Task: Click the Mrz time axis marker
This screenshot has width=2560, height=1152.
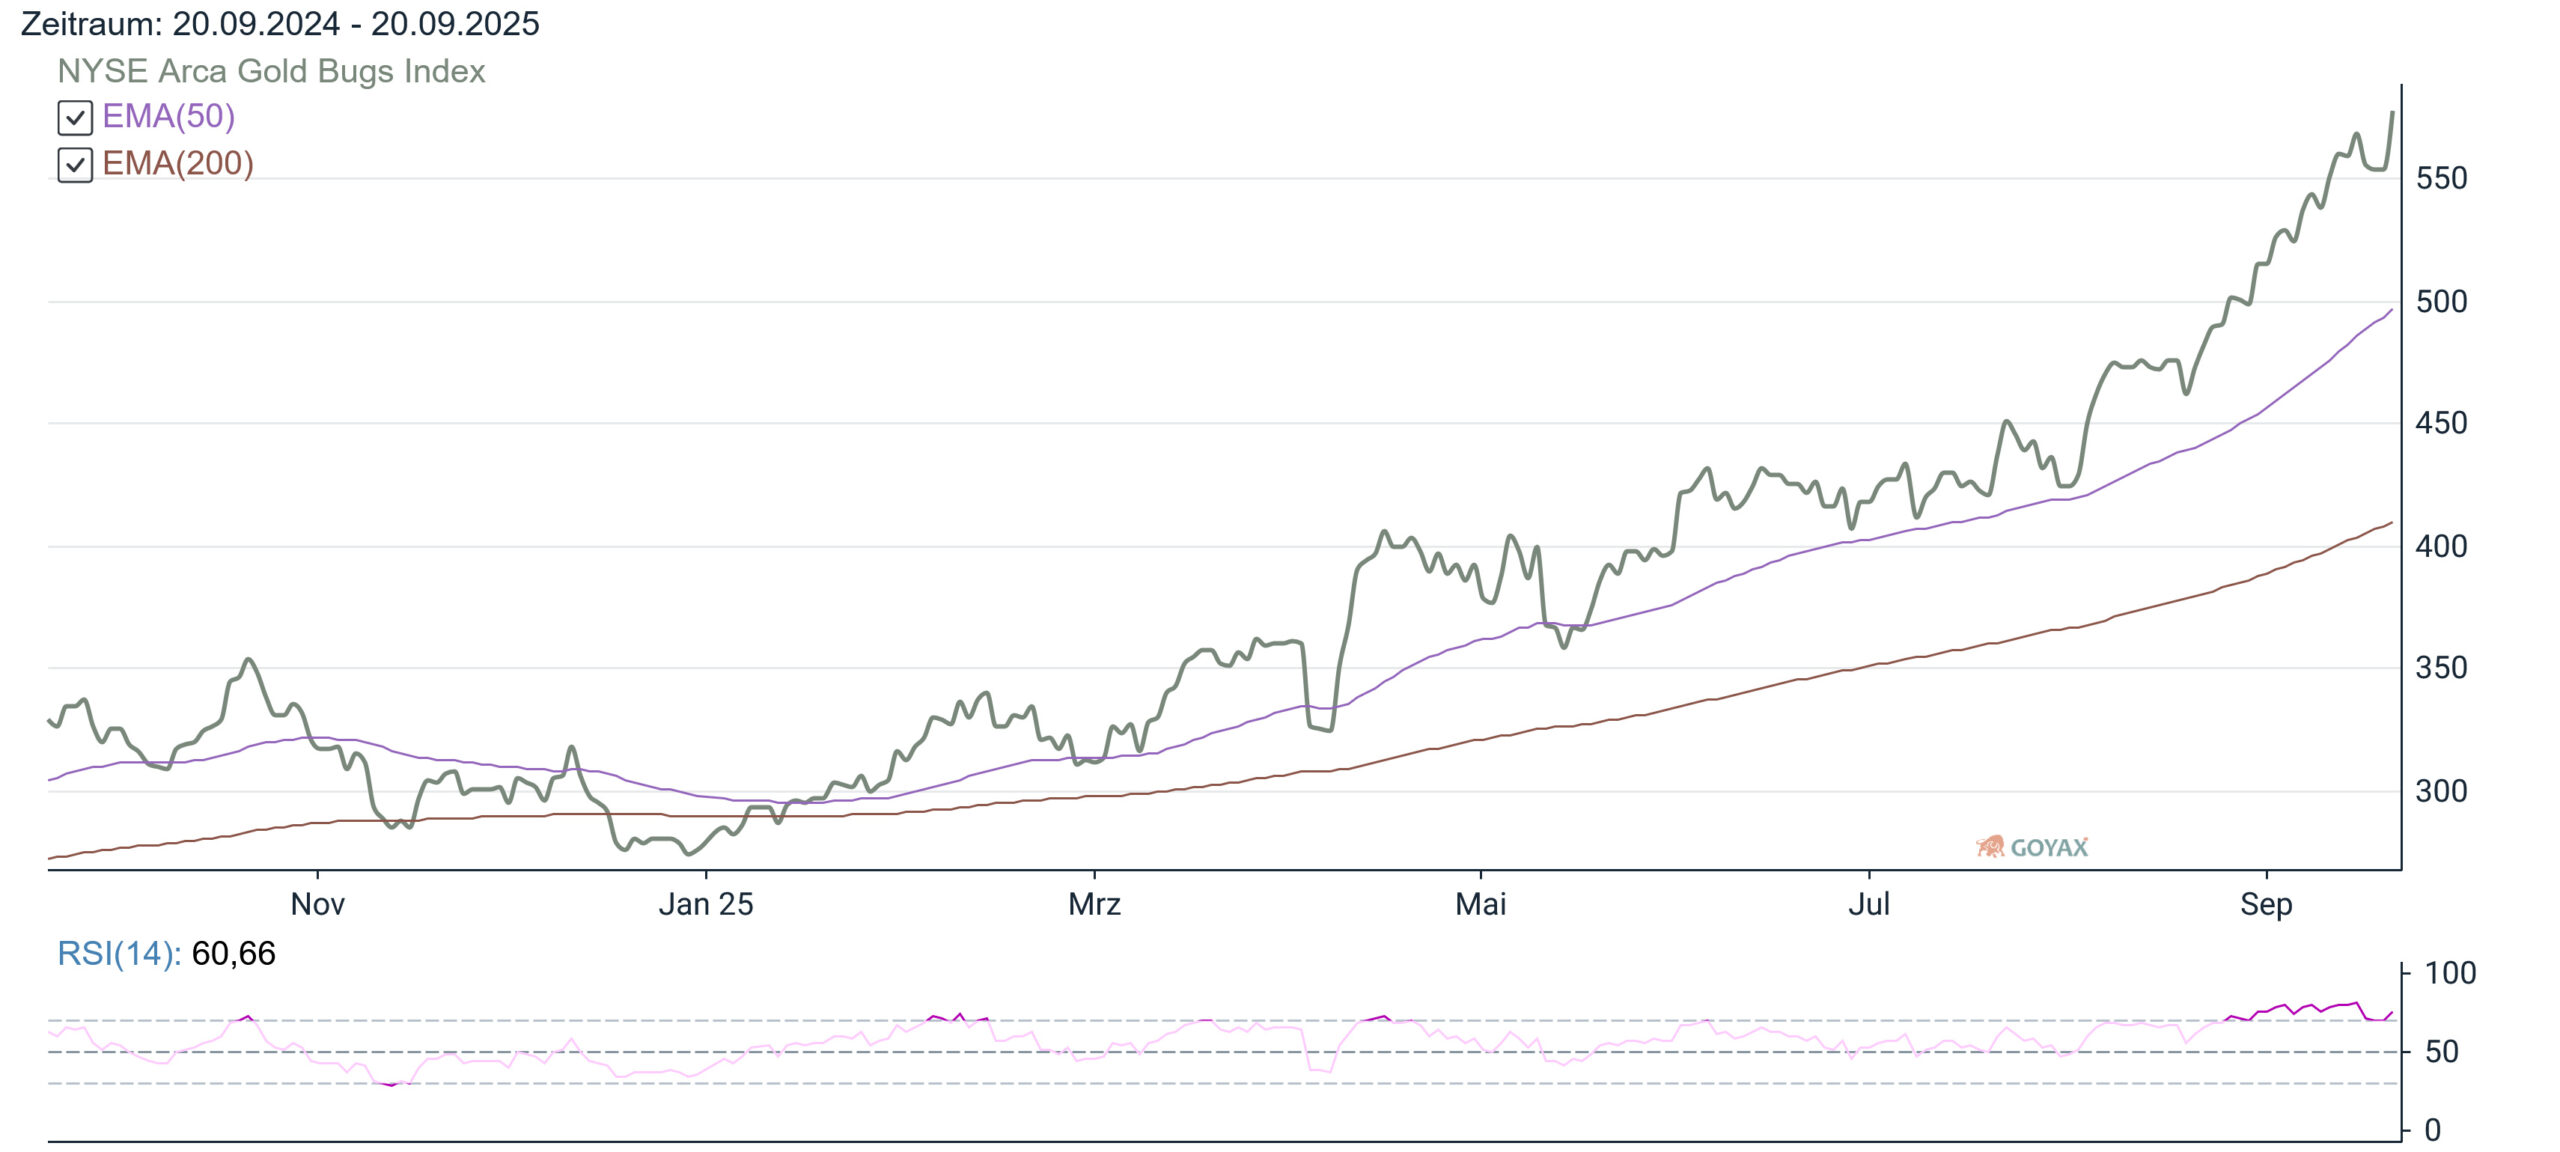Action: [1094, 904]
